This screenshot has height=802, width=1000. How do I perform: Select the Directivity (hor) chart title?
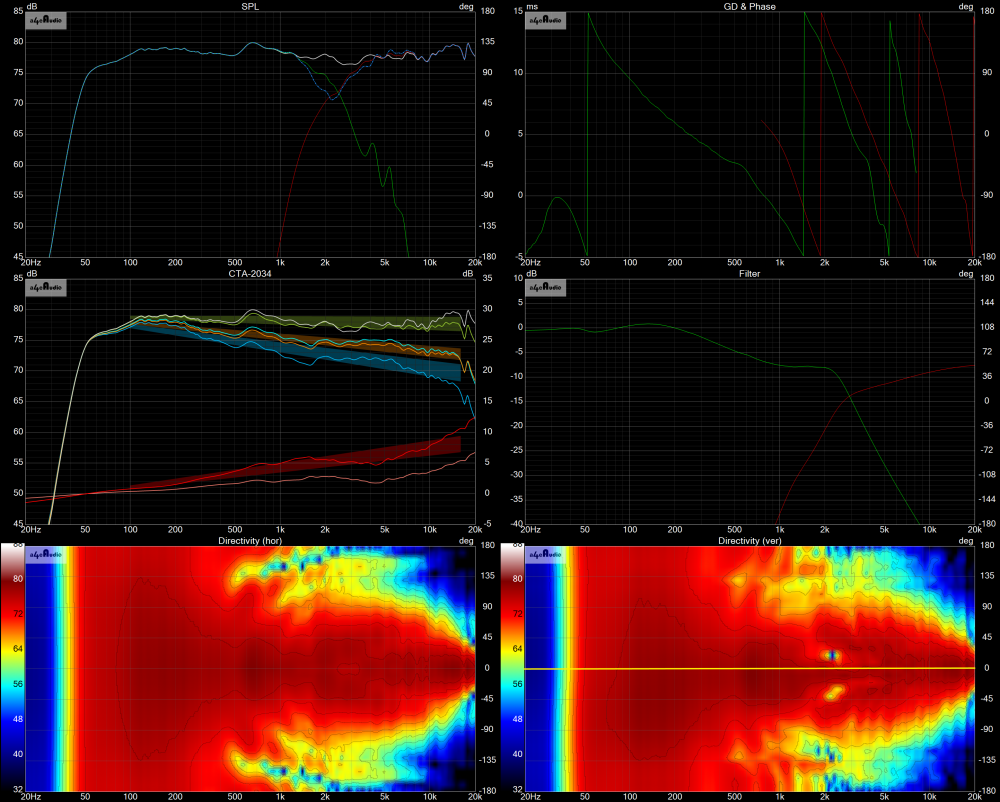pyautogui.click(x=249, y=540)
